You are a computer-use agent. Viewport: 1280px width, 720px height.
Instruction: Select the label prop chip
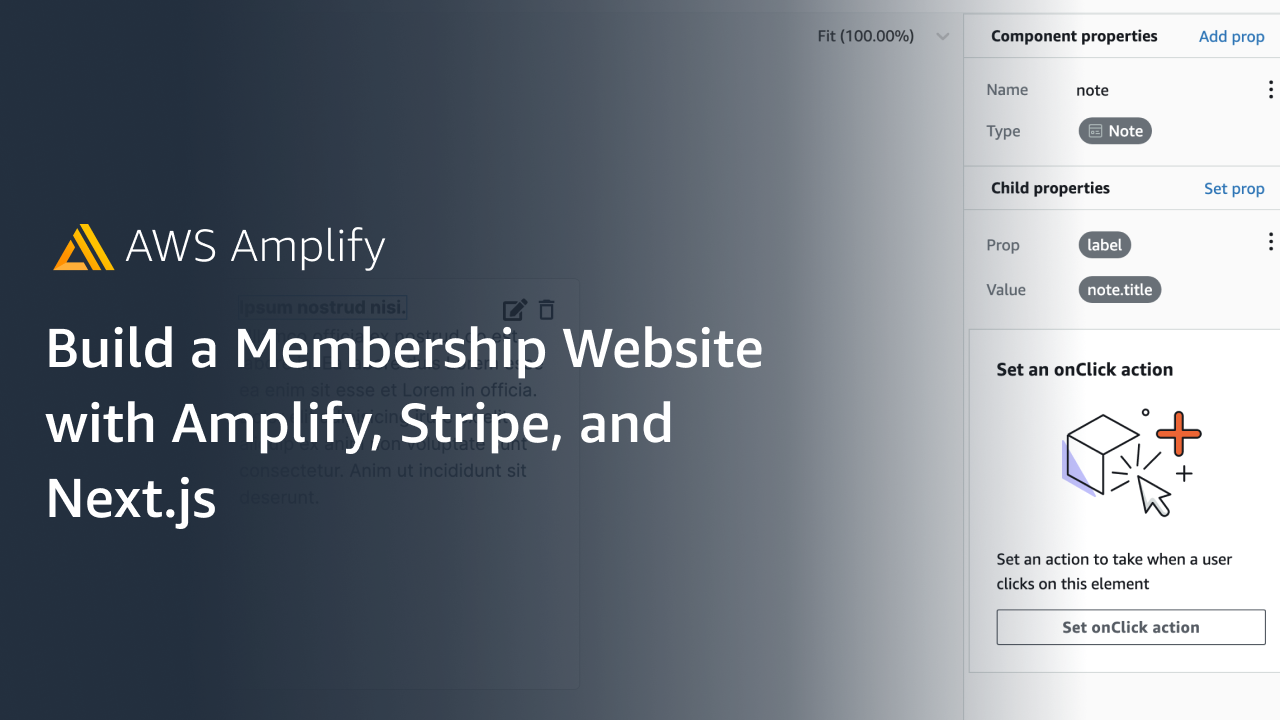1104,245
